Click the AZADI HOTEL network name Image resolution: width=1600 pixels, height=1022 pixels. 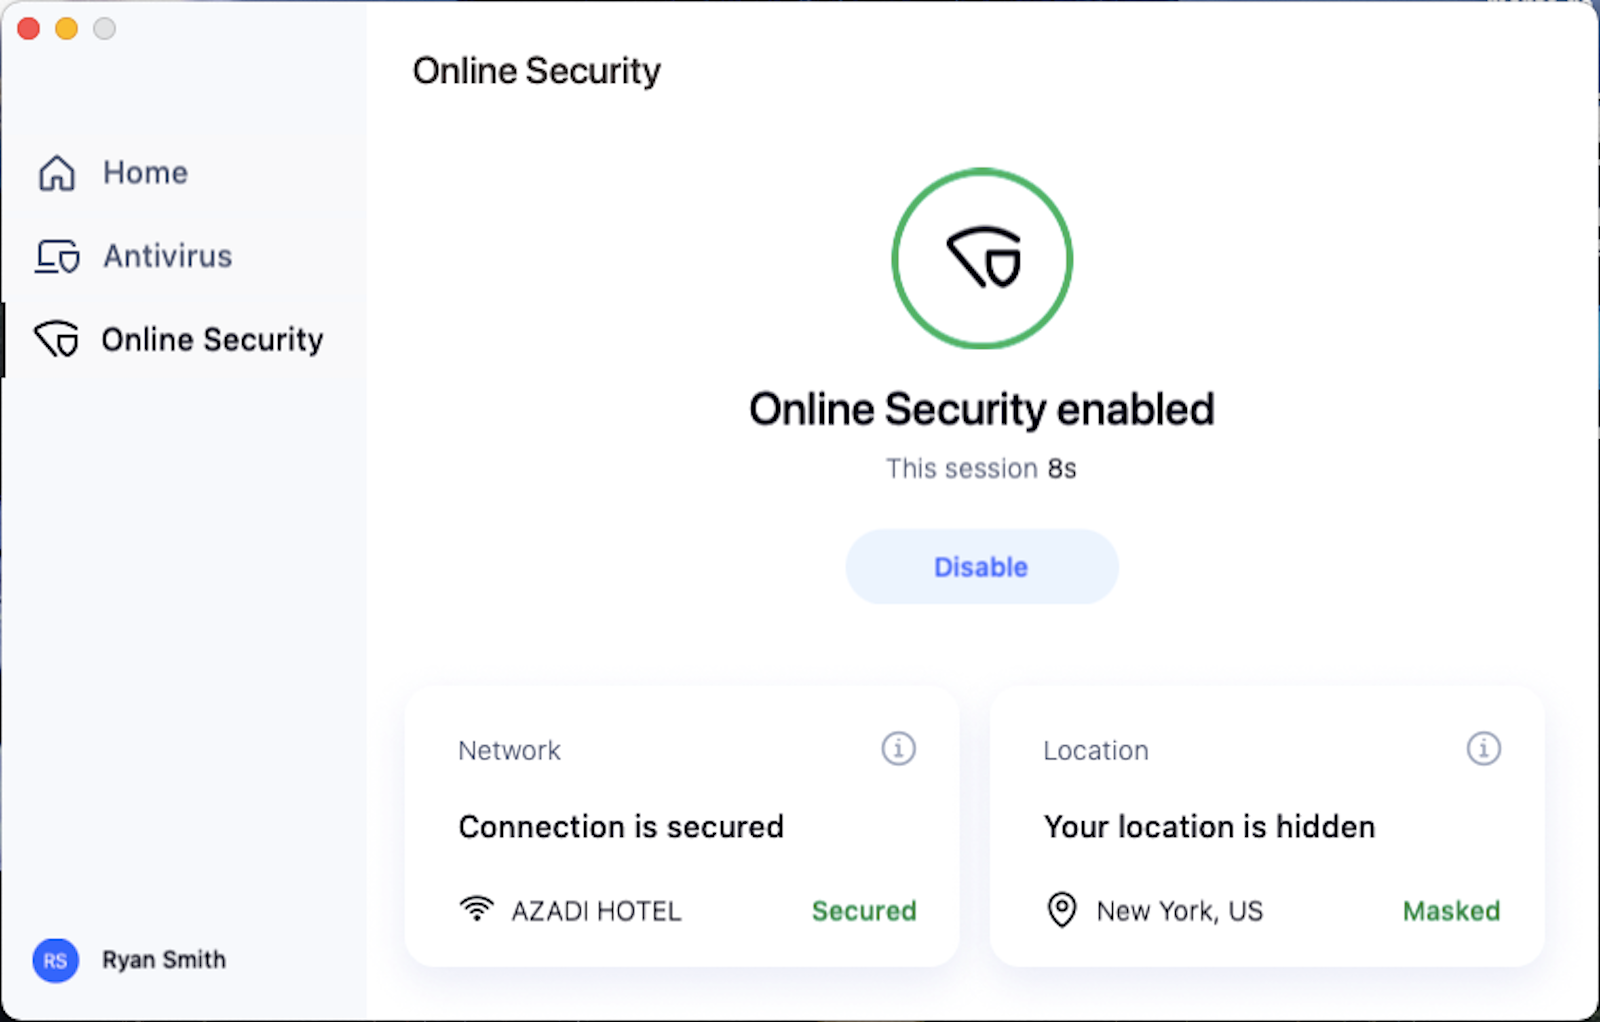click(x=596, y=911)
